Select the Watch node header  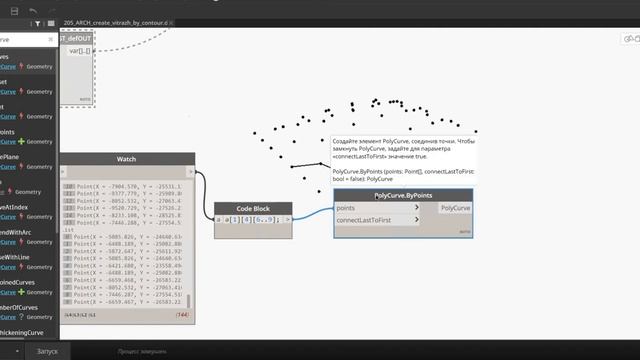[x=127, y=159]
